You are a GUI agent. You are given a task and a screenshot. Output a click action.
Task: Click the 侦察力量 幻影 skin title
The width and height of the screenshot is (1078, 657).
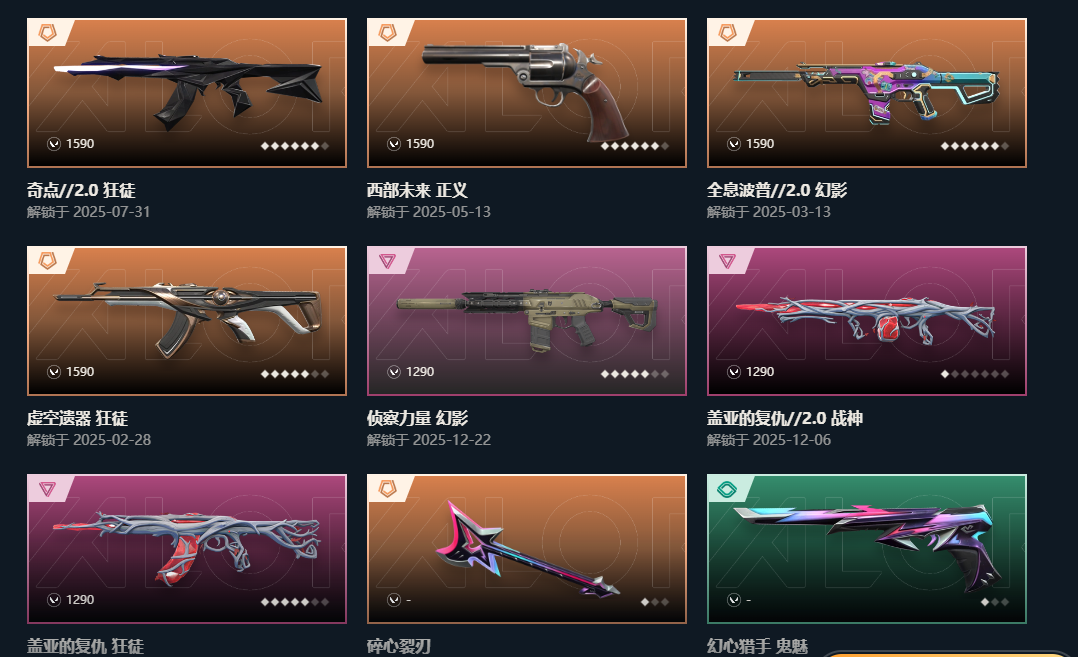(417, 418)
